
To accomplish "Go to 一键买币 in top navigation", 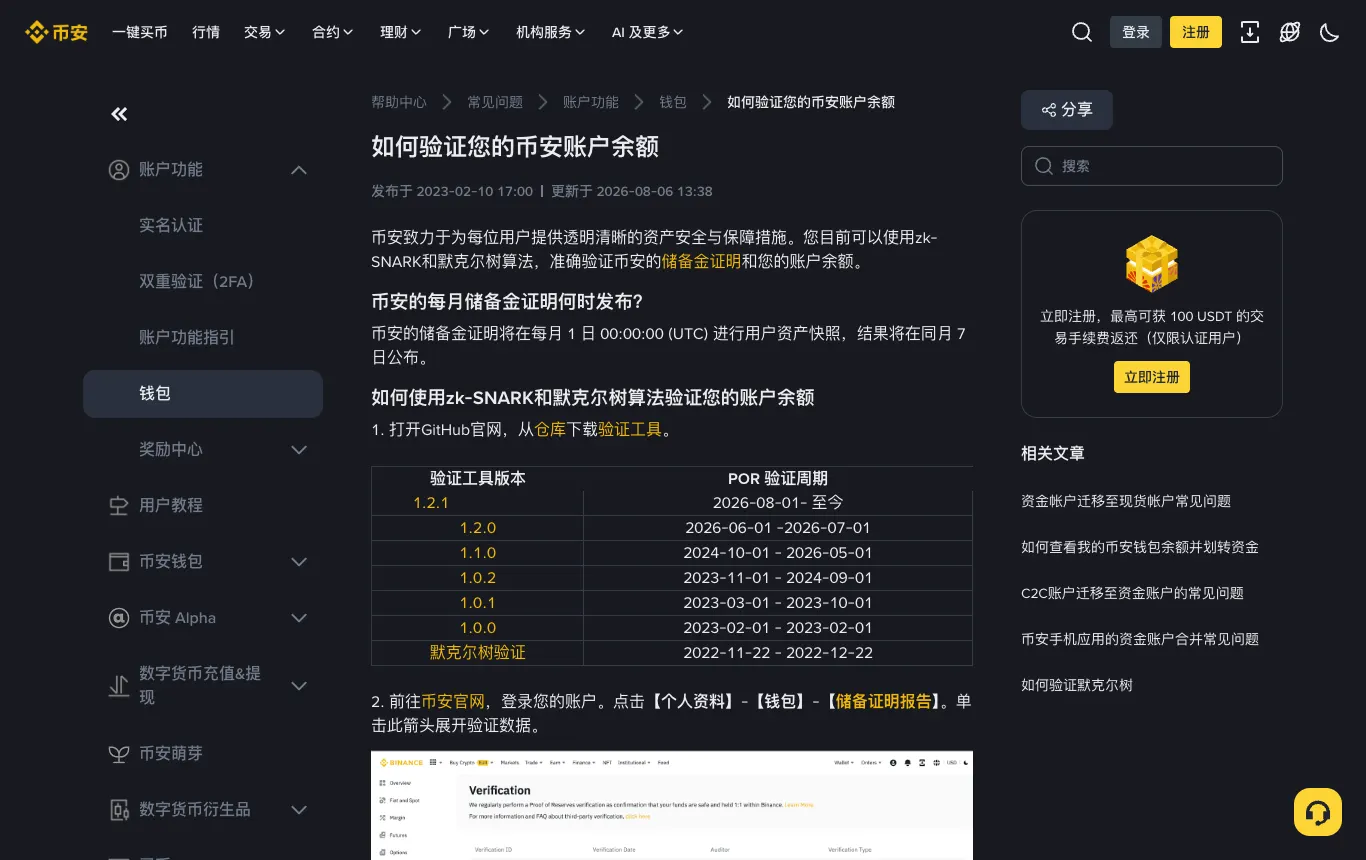I will point(140,32).
